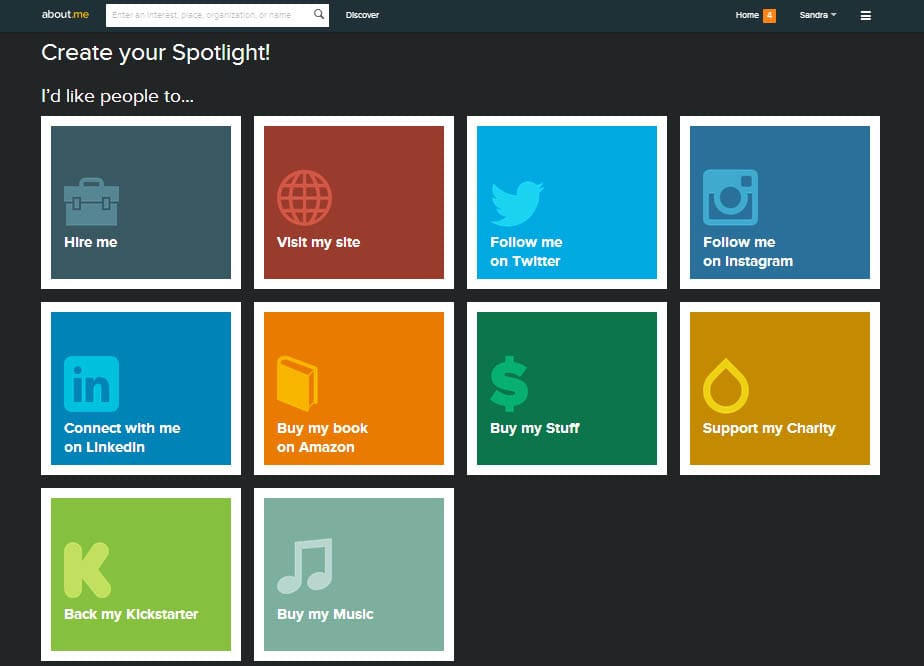Choose the Buy my Stuff label

point(535,428)
